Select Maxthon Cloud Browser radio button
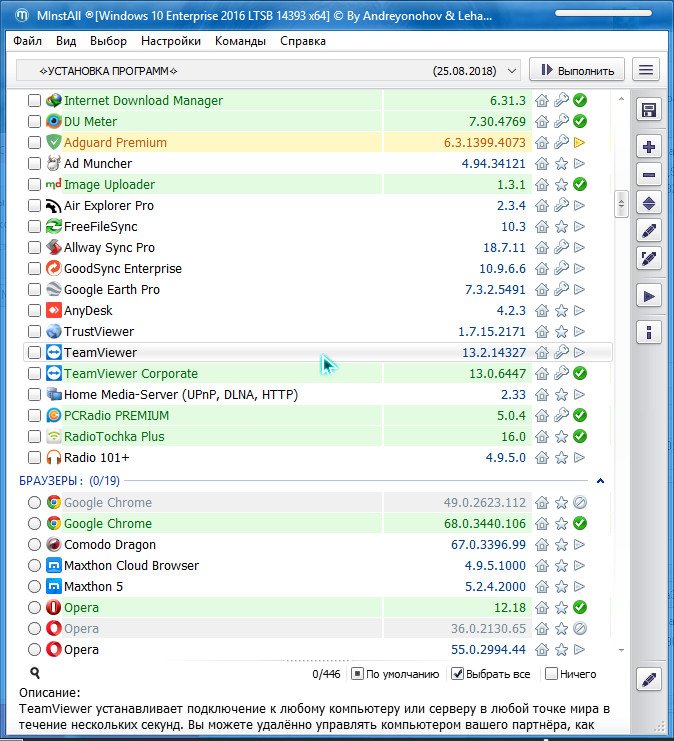This screenshot has width=674, height=741. [x=34, y=565]
